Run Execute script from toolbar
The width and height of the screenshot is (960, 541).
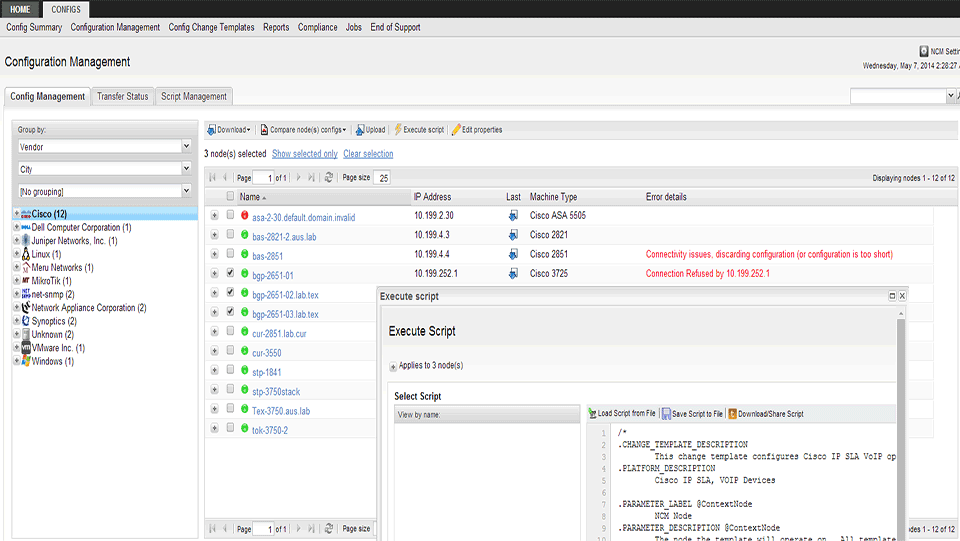[419, 130]
